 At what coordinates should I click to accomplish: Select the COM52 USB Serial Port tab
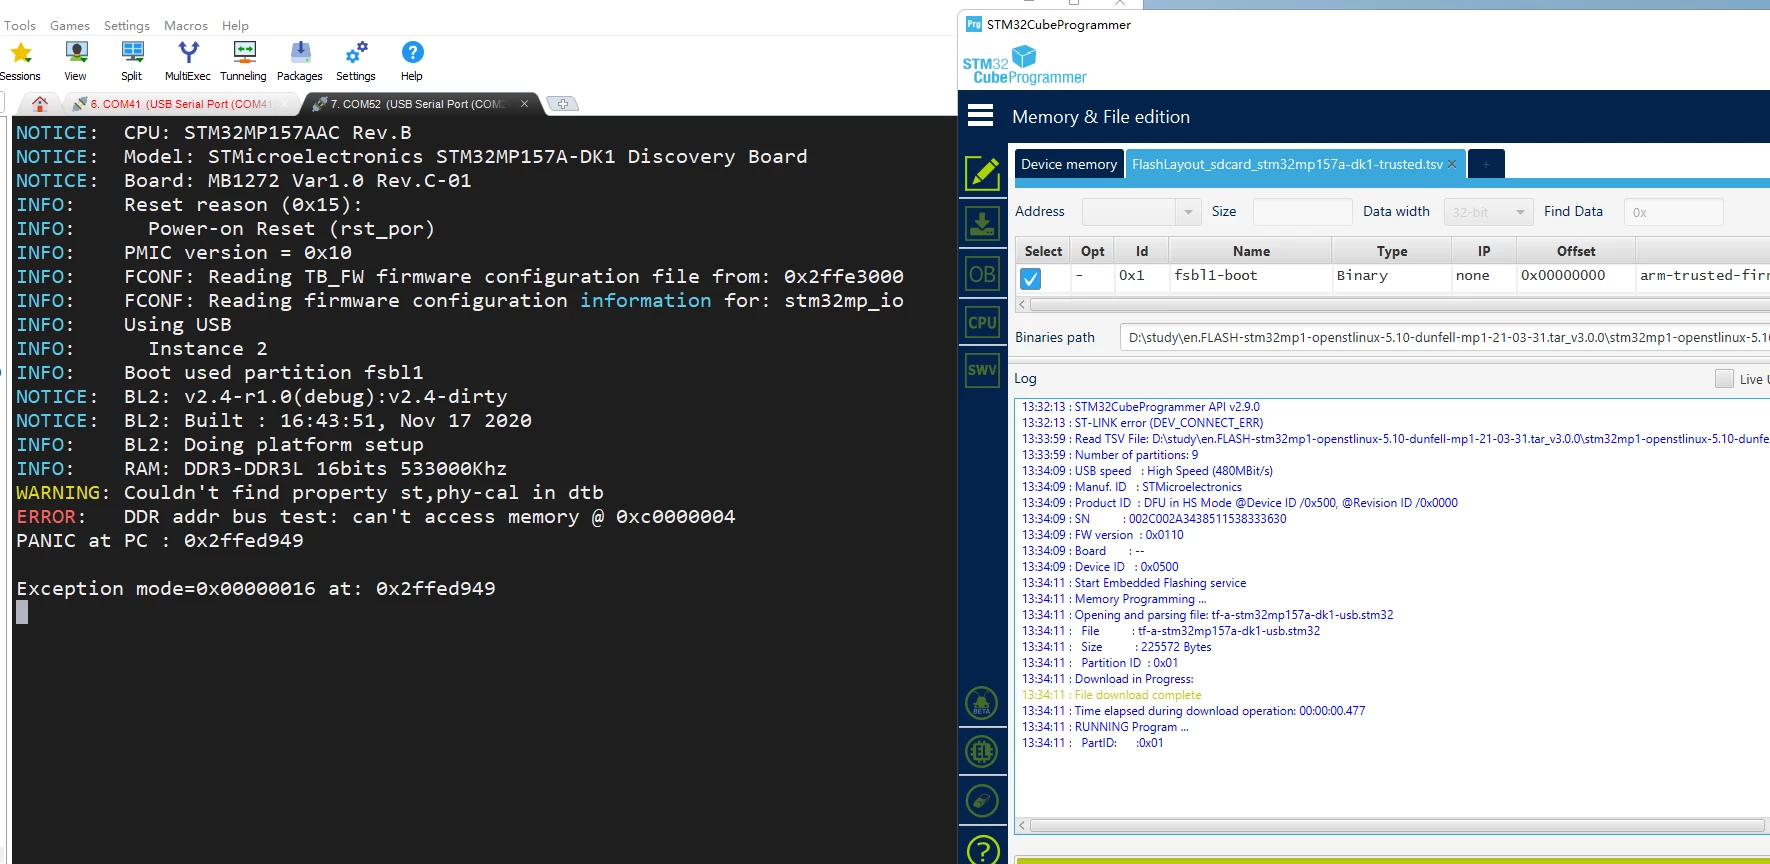[x=418, y=104]
